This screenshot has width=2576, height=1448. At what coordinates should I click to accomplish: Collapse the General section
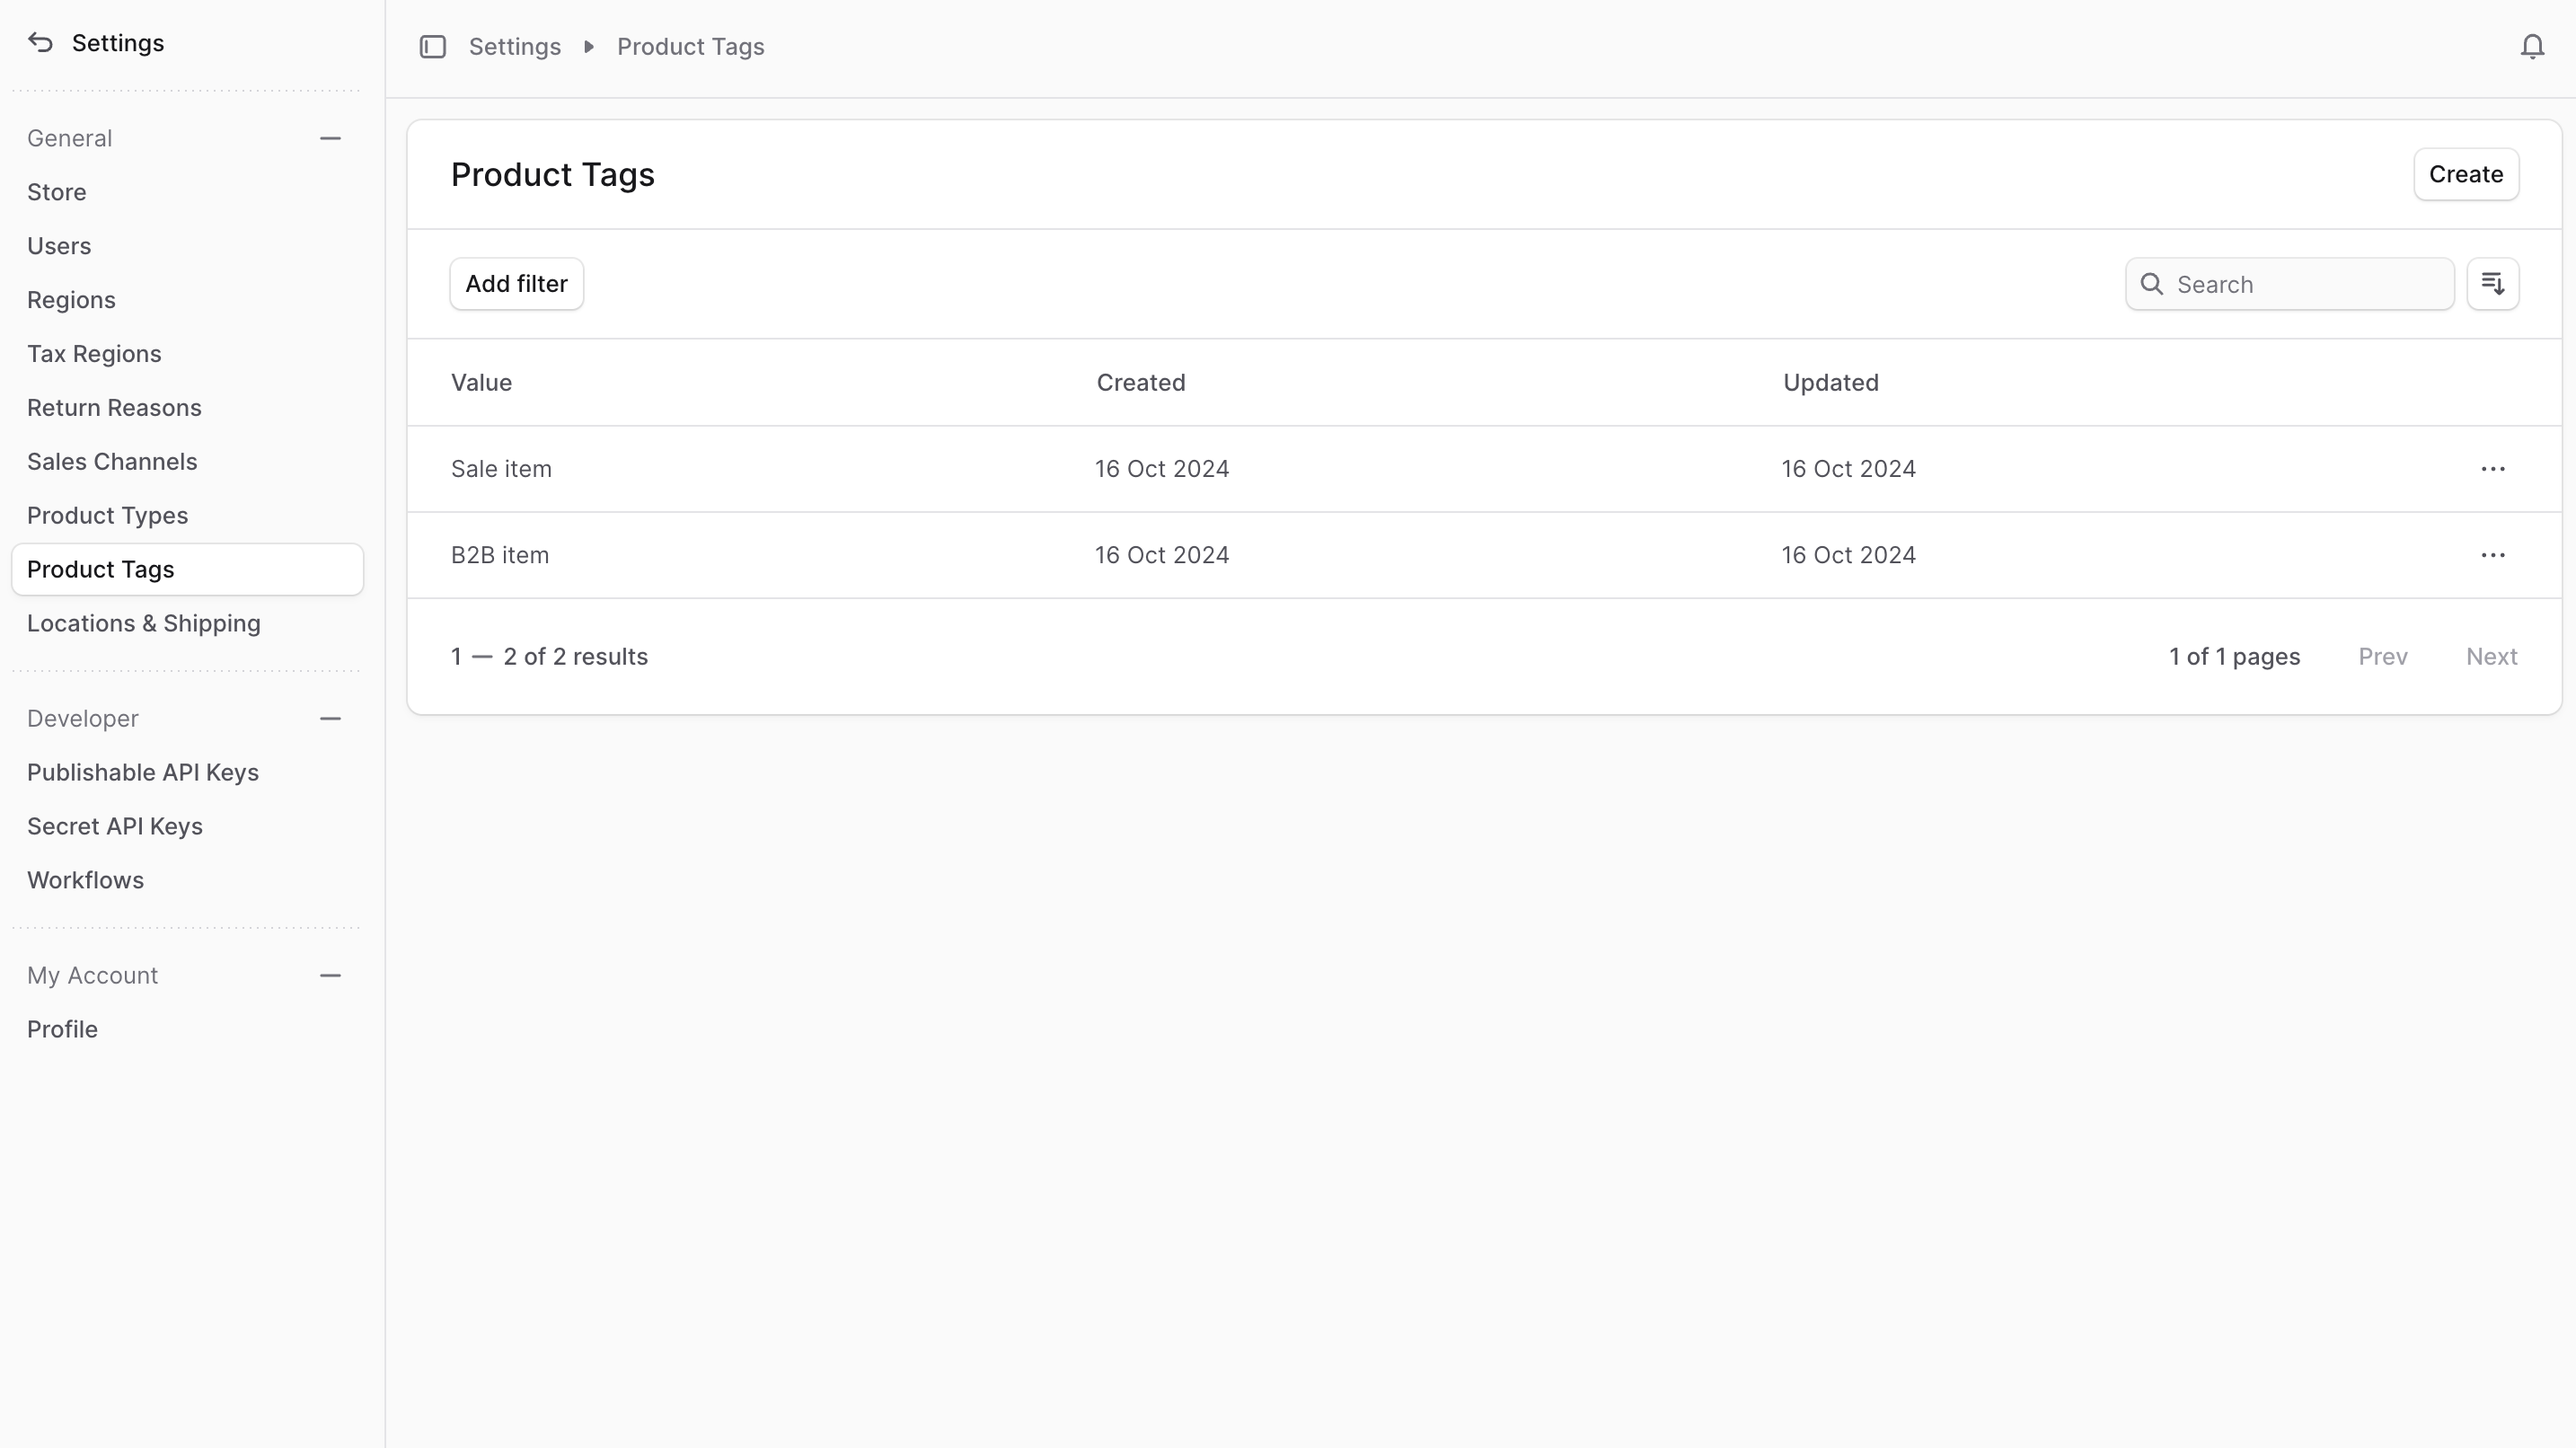330,138
